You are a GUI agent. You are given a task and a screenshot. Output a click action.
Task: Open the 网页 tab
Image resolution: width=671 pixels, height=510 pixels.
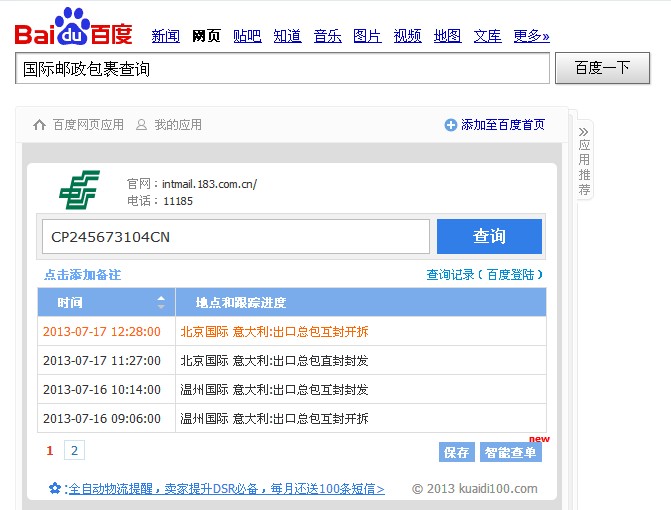(206, 36)
